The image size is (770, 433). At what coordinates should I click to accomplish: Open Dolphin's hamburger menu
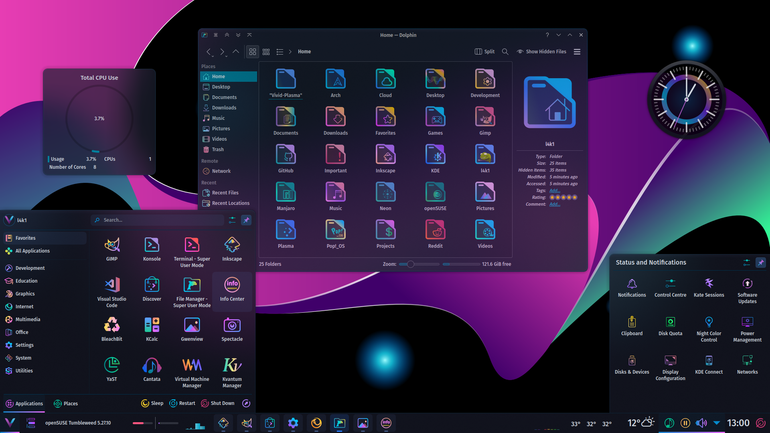coord(577,52)
